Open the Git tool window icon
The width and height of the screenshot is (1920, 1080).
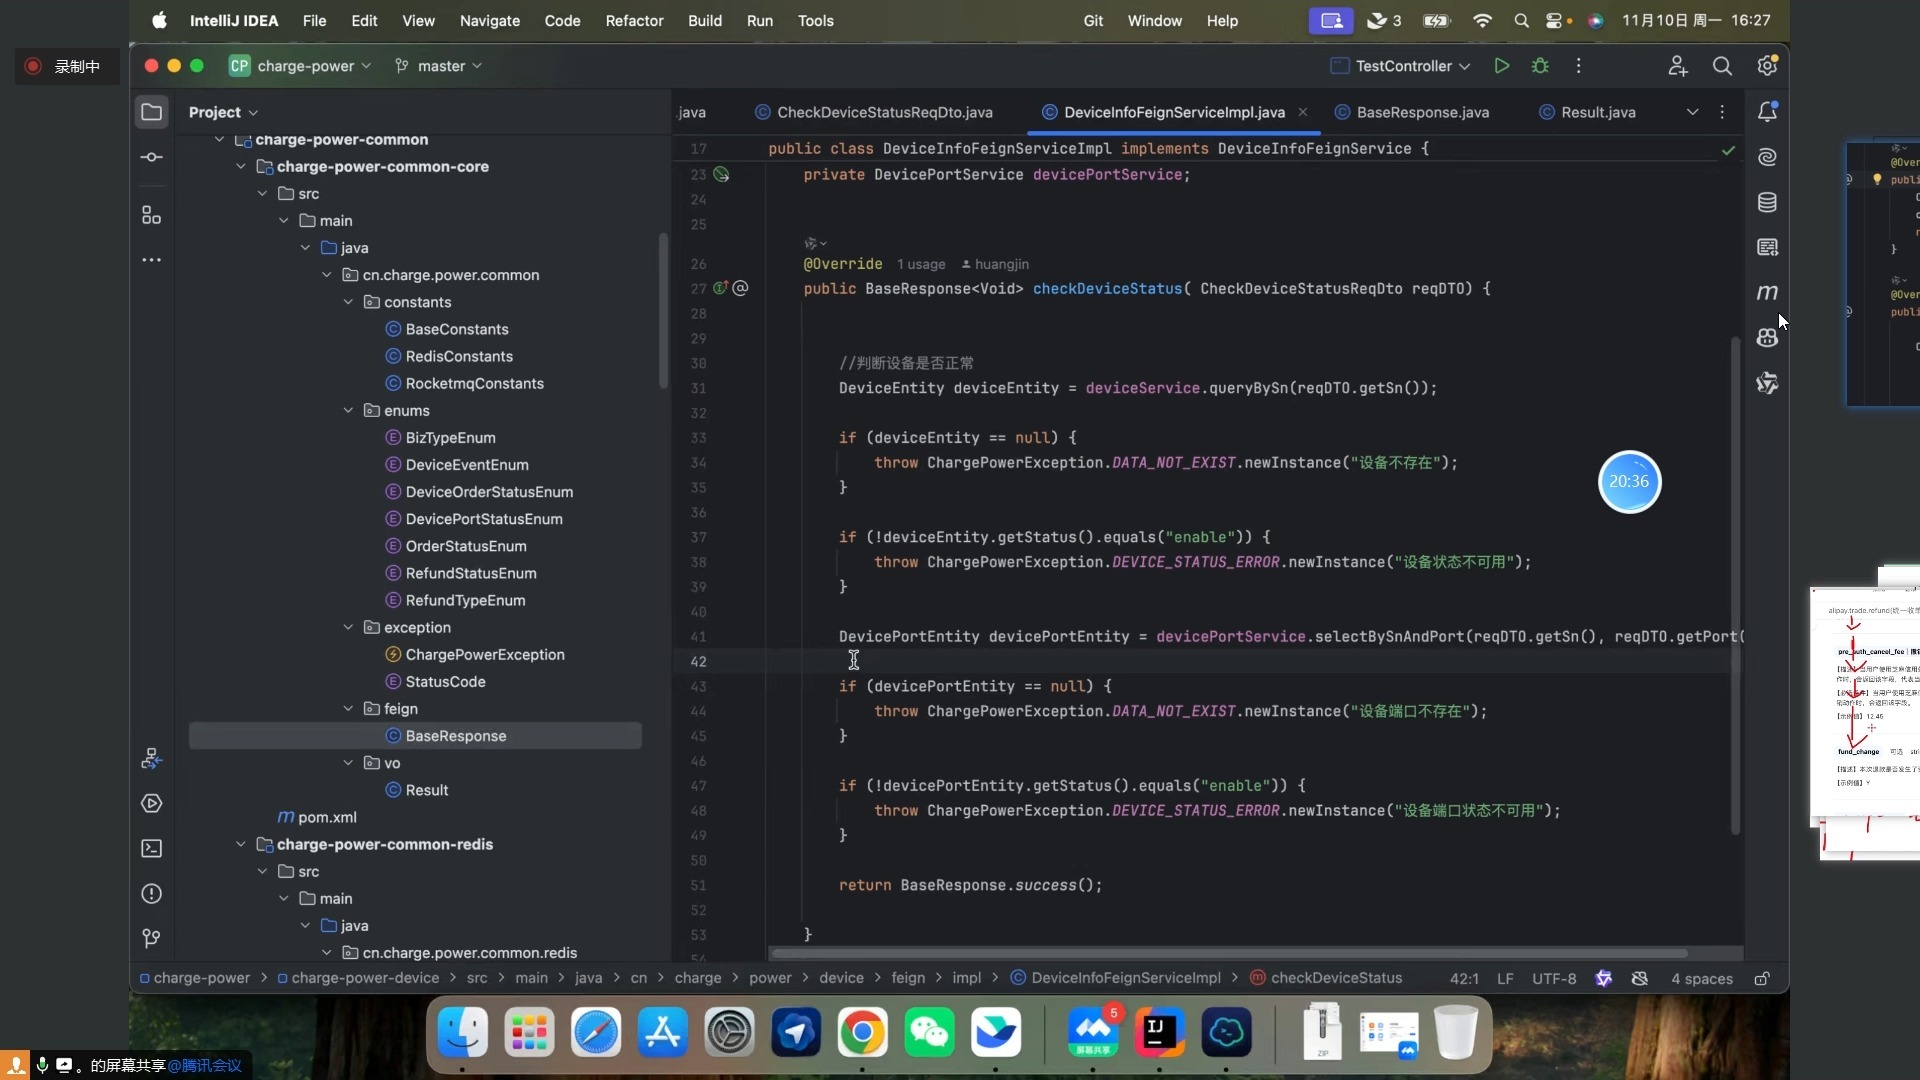click(x=151, y=938)
